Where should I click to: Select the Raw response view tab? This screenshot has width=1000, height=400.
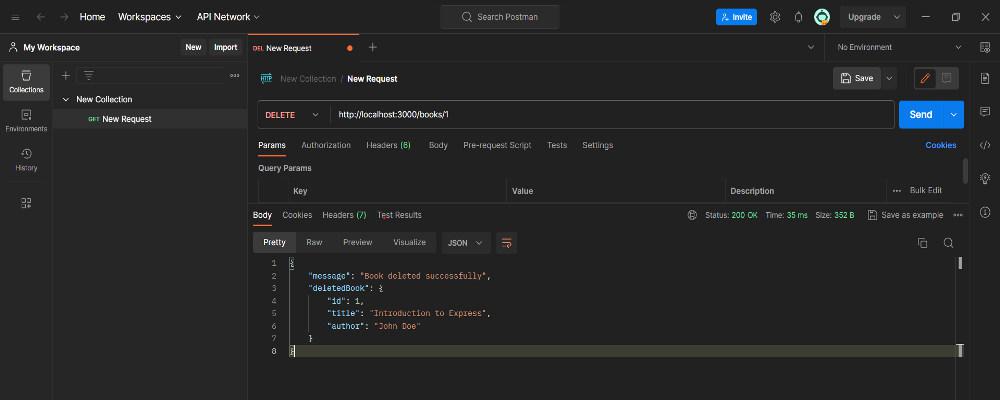(x=314, y=243)
